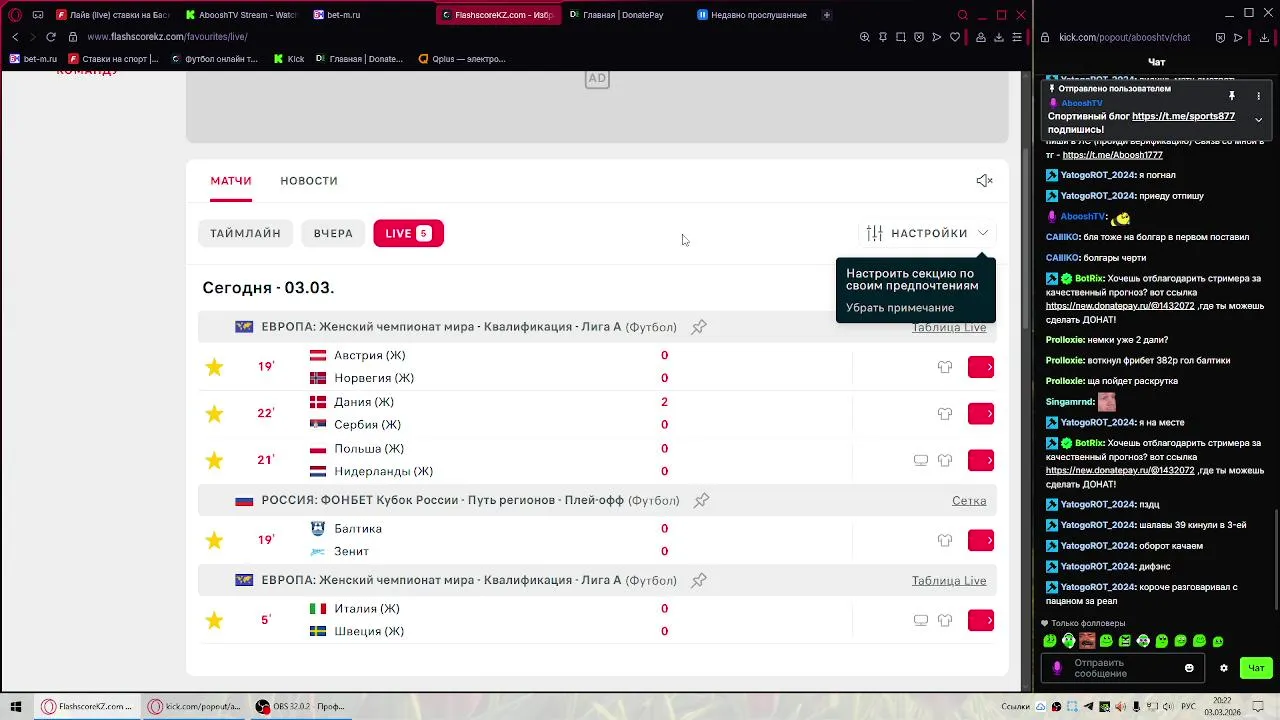The image size is (1280, 720).
Task: Open Opera menu logo
Action: click(x=15, y=15)
